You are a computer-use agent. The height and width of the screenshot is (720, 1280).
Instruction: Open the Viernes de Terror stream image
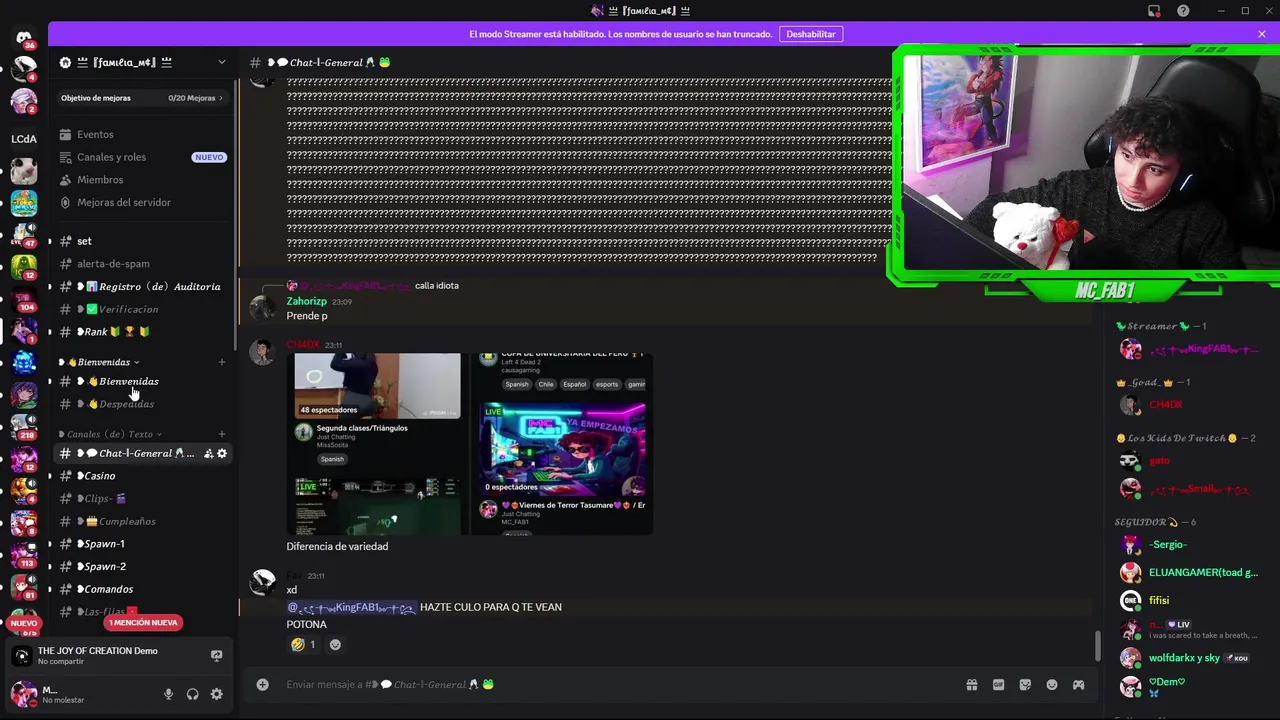(562, 444)
